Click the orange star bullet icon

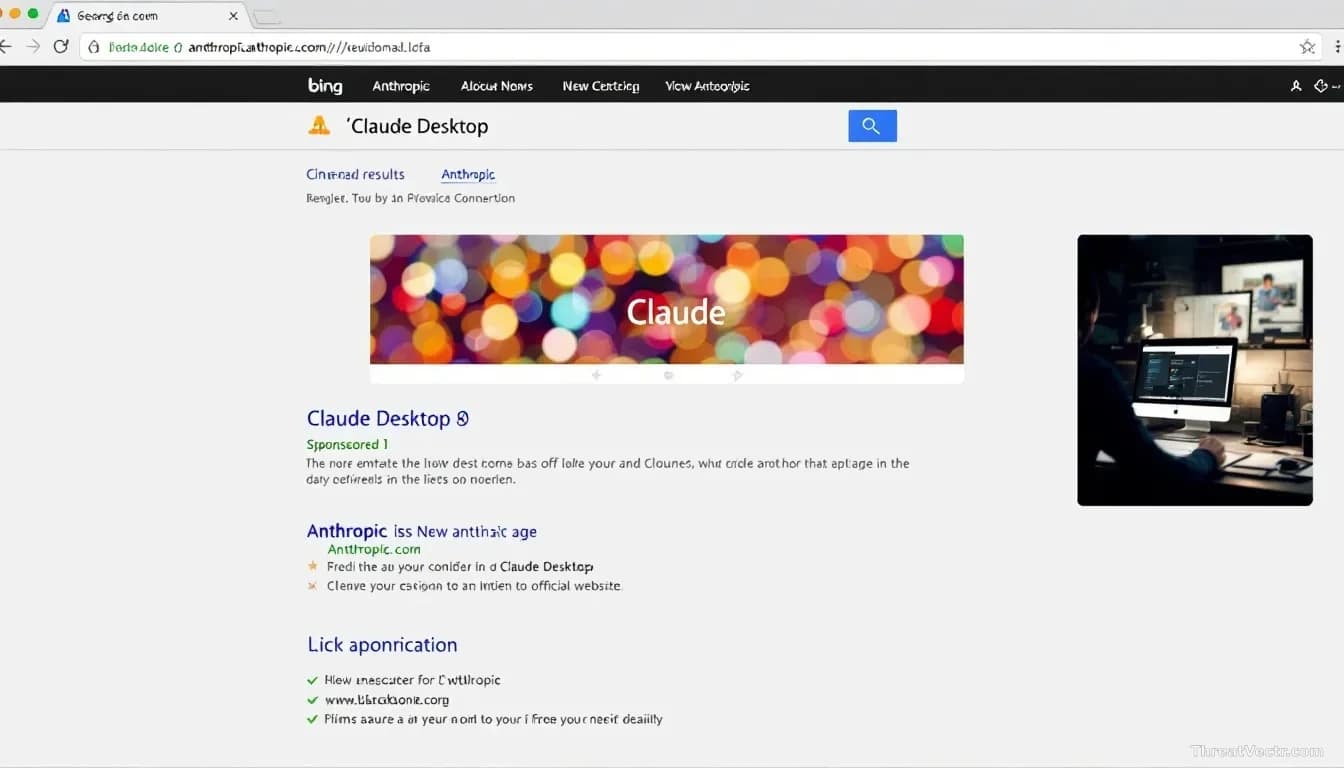313,566
